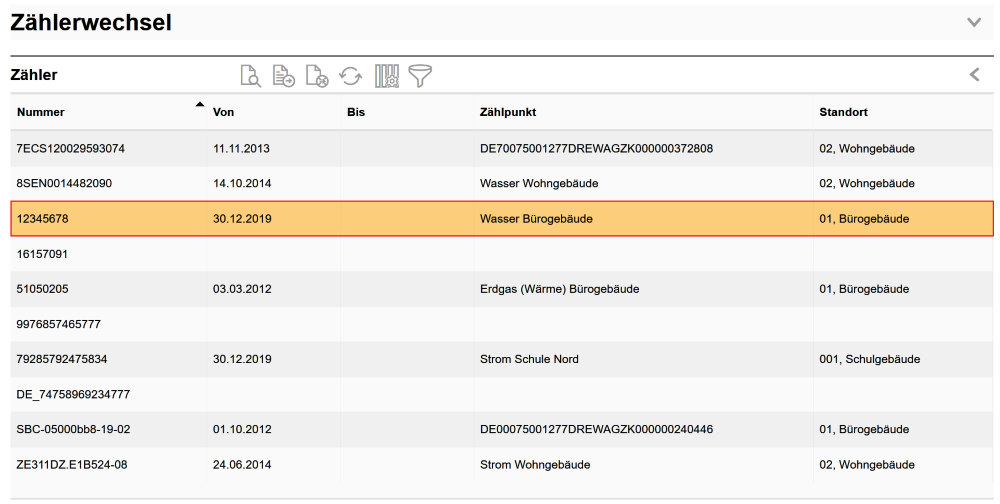Refresh the Zähler list
Screen dimensions: 1000x504
[x=350, y=75]
